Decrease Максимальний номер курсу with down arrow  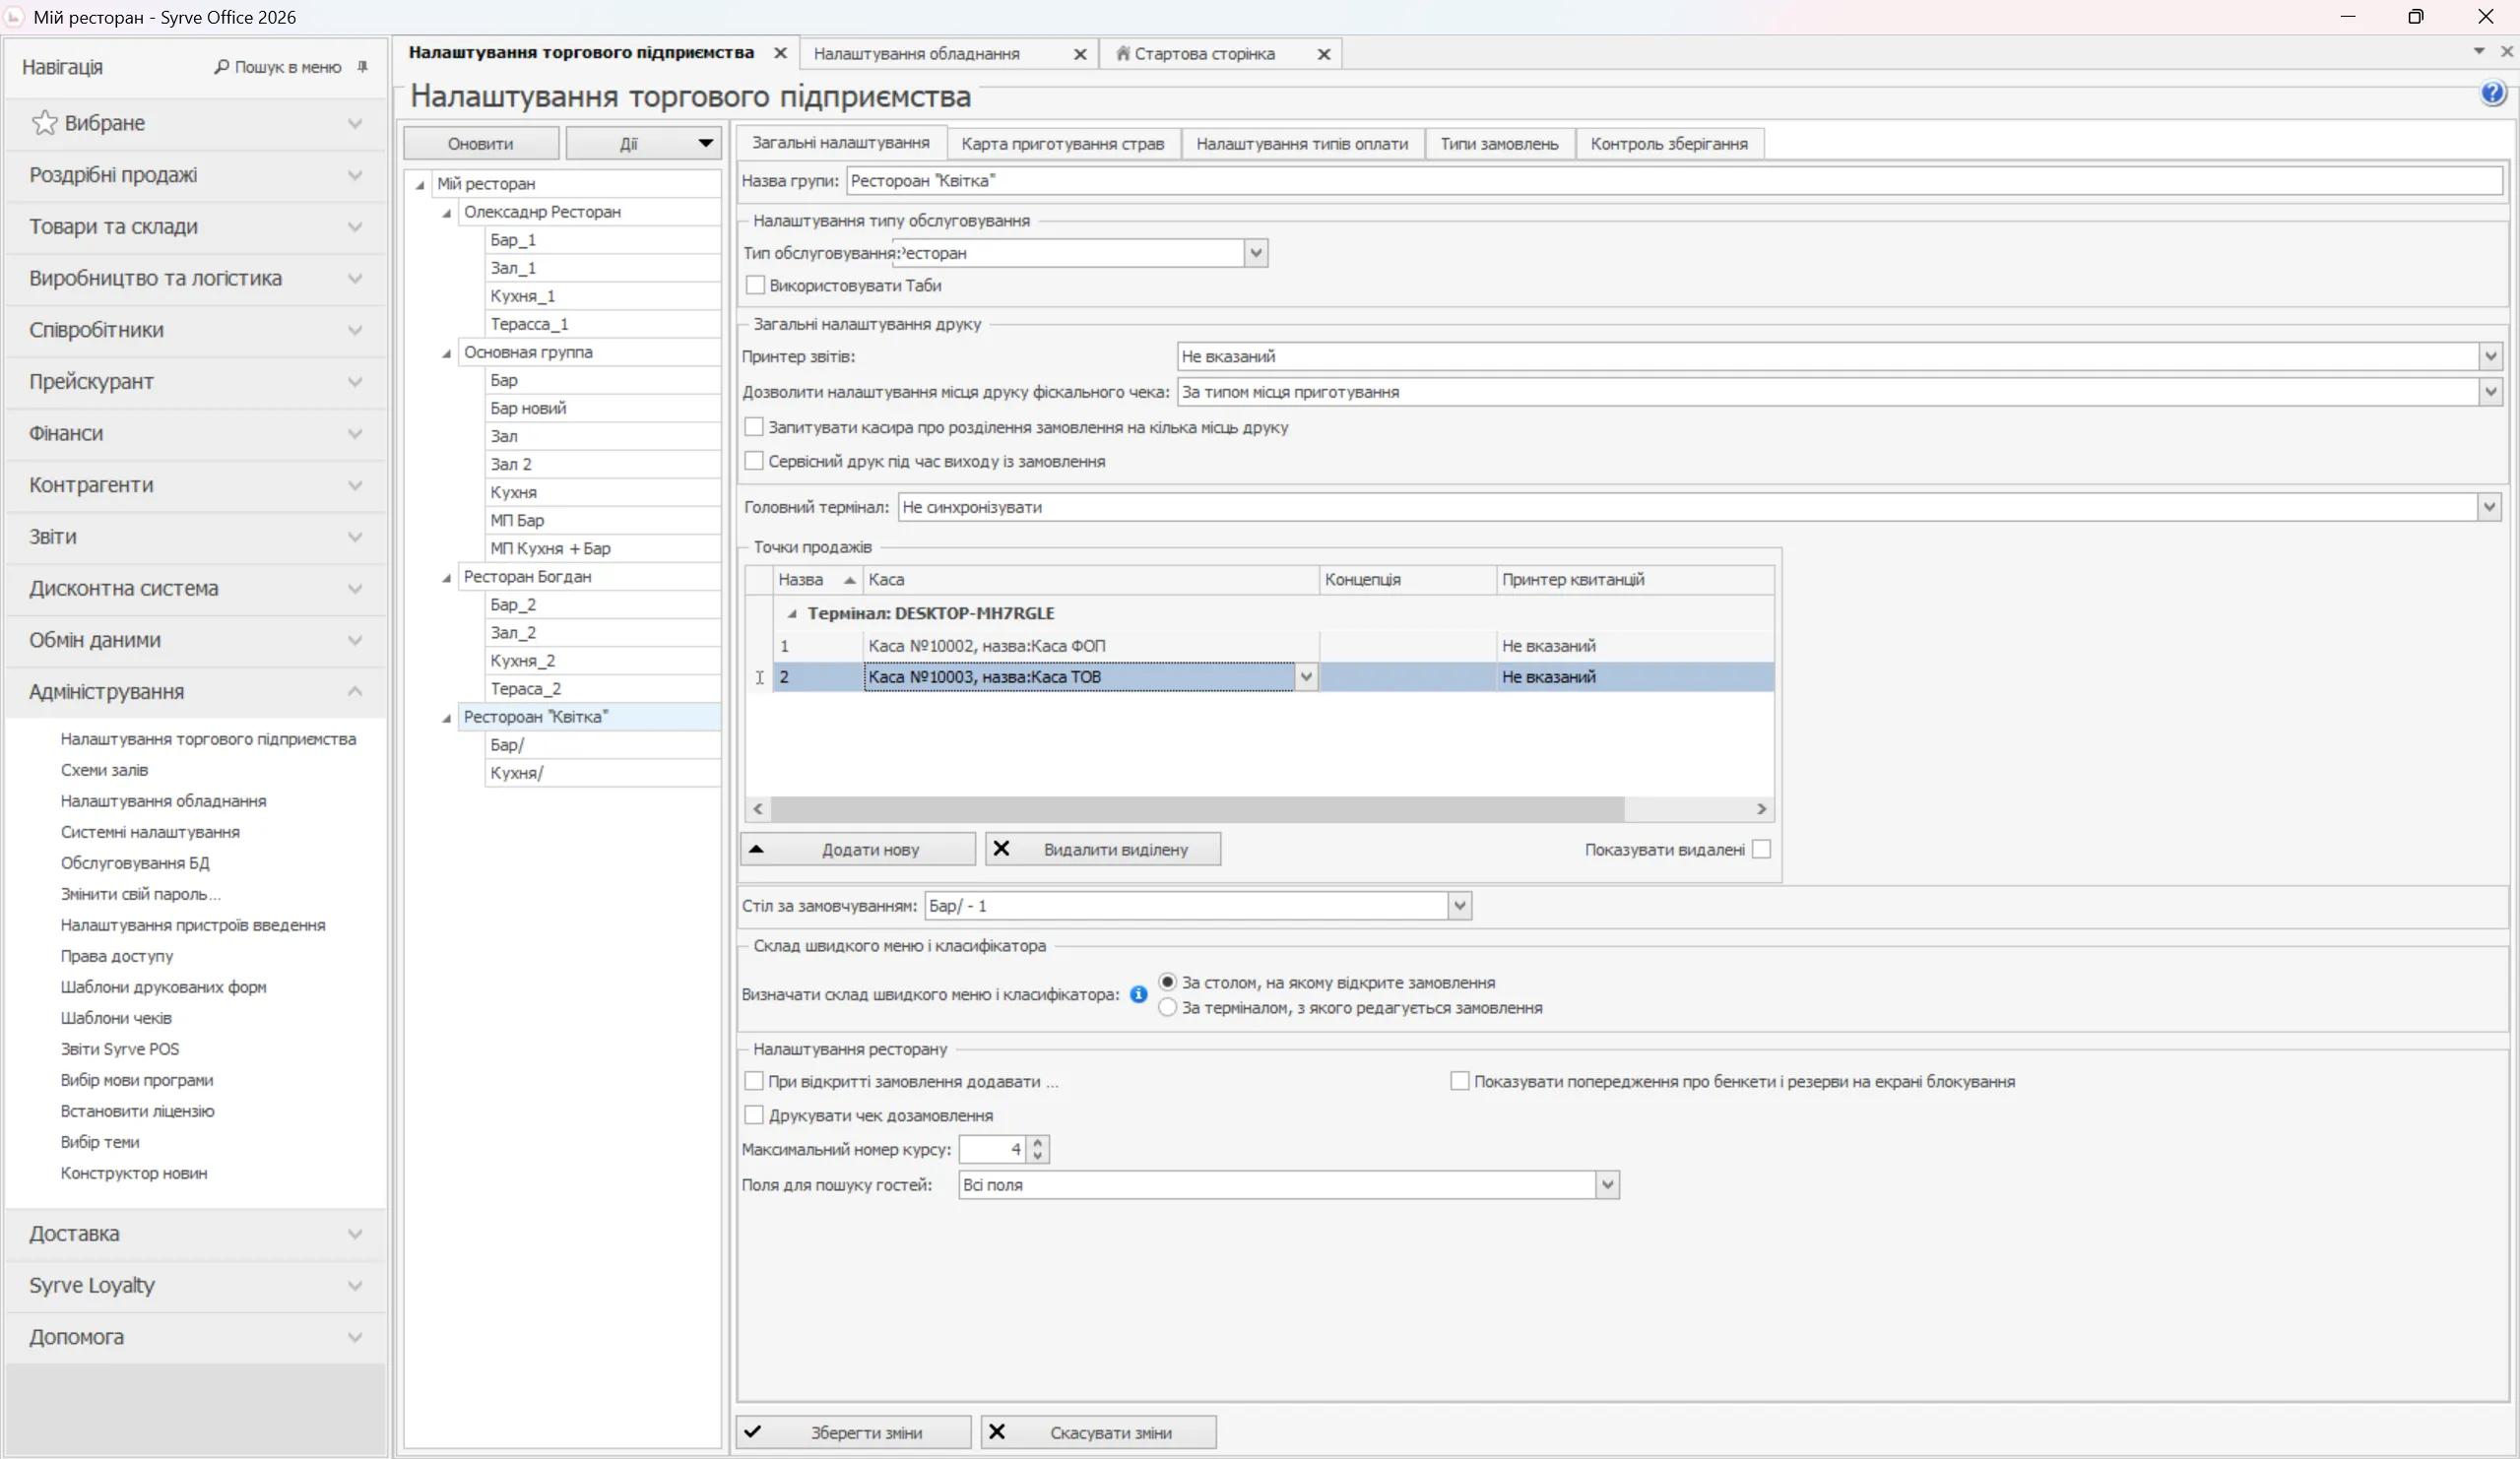(x=1038, y=1156)
